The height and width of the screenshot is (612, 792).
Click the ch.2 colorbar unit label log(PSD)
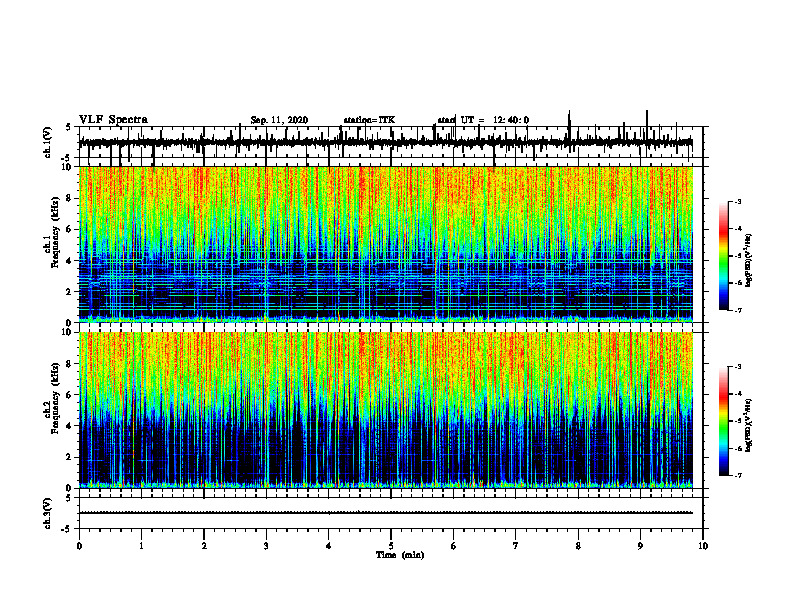pos(749,425)
